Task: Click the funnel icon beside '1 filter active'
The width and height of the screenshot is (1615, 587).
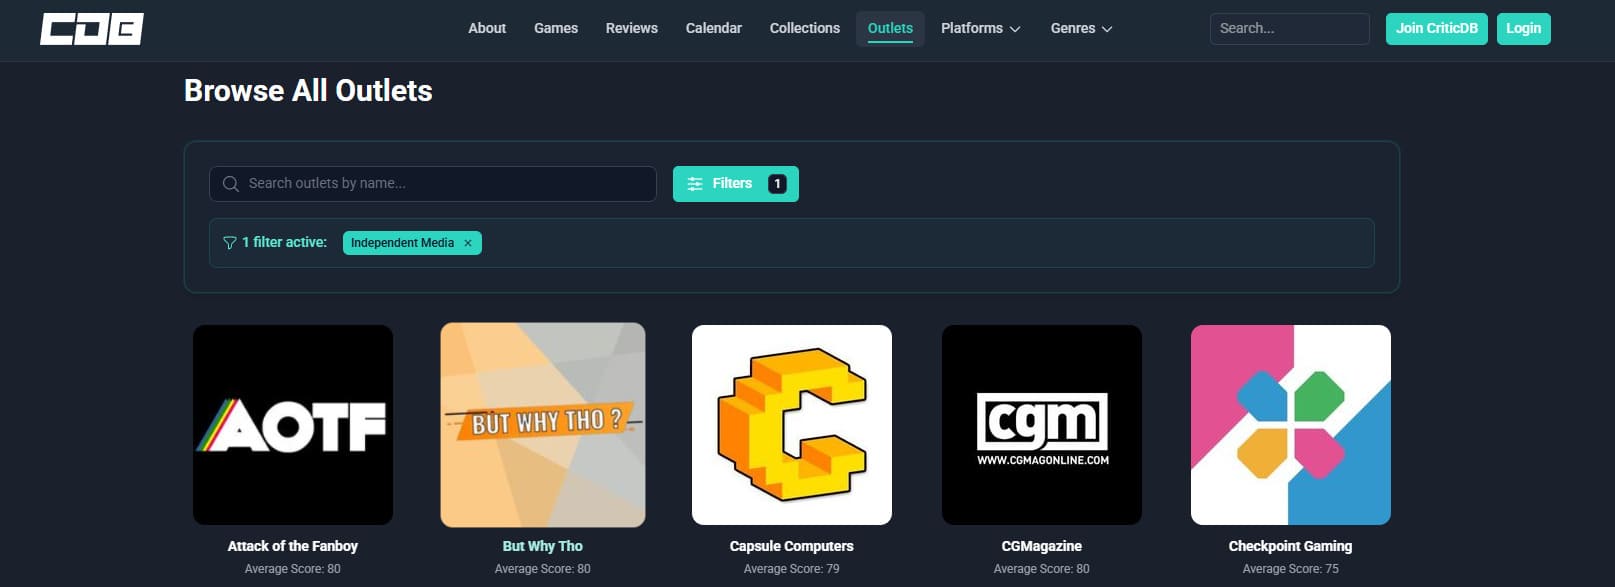Action: coord(229,243)
